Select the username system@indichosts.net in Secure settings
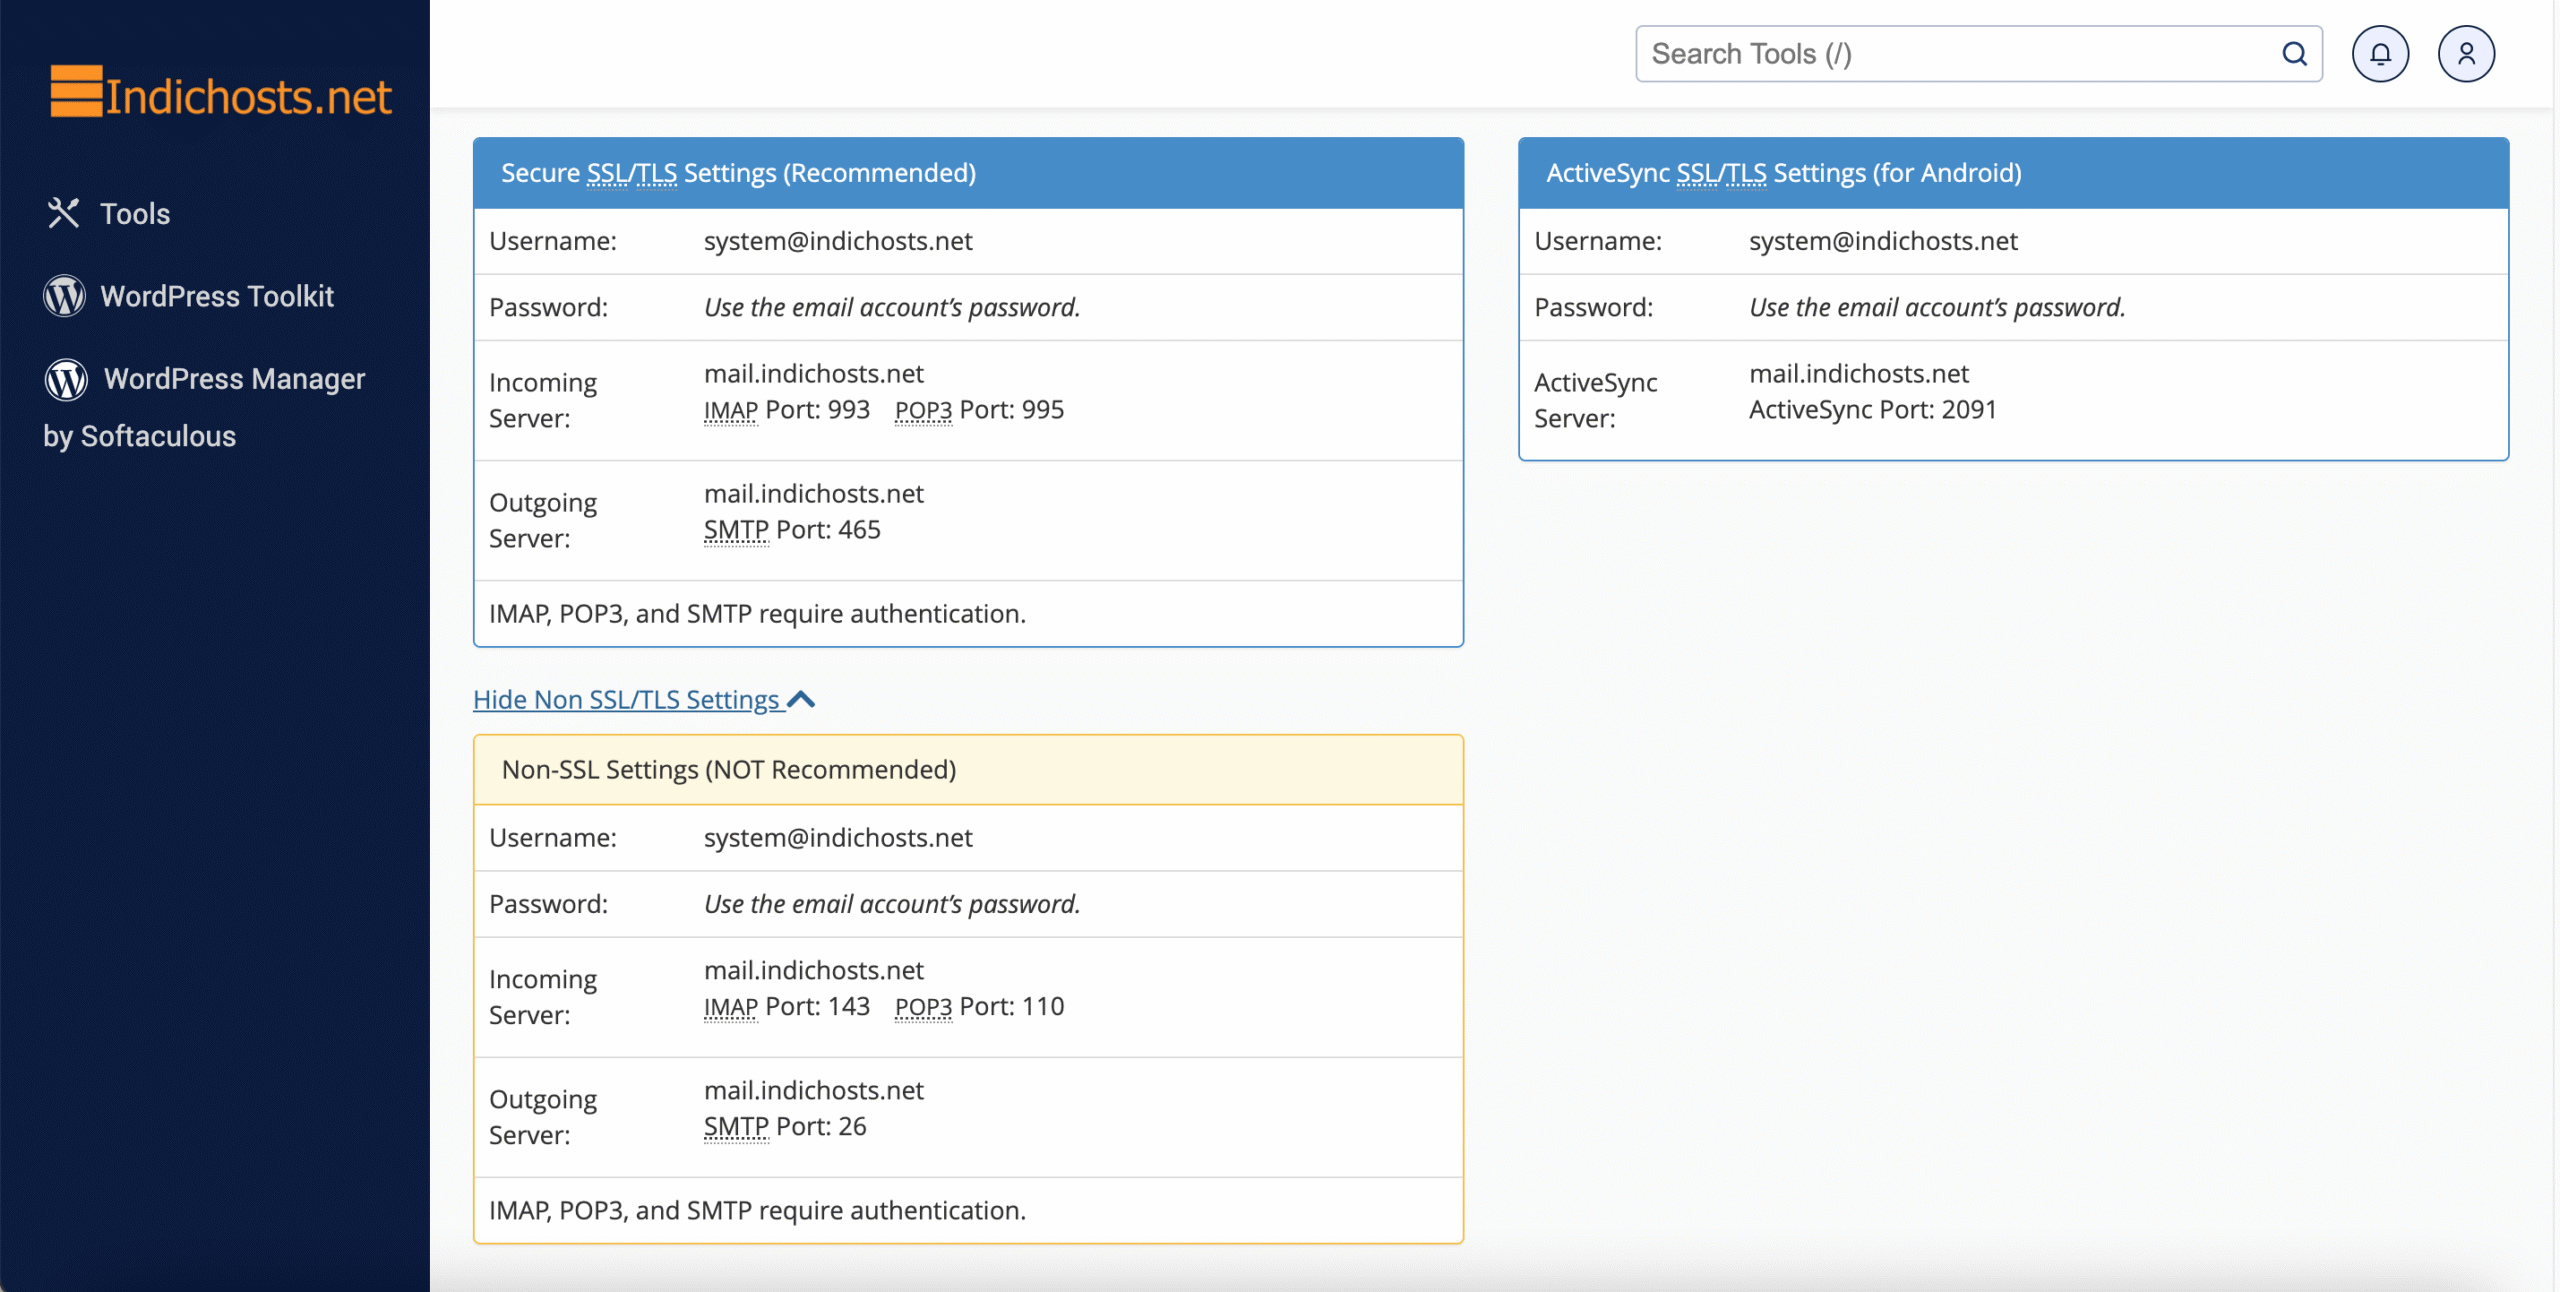The width and height of the screenshot is (2560, 1292). click(x=837, y=240)
